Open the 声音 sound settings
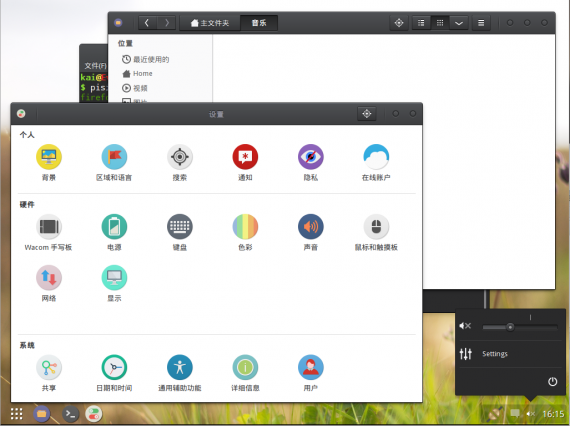570x426 pixels. (310, 233)
